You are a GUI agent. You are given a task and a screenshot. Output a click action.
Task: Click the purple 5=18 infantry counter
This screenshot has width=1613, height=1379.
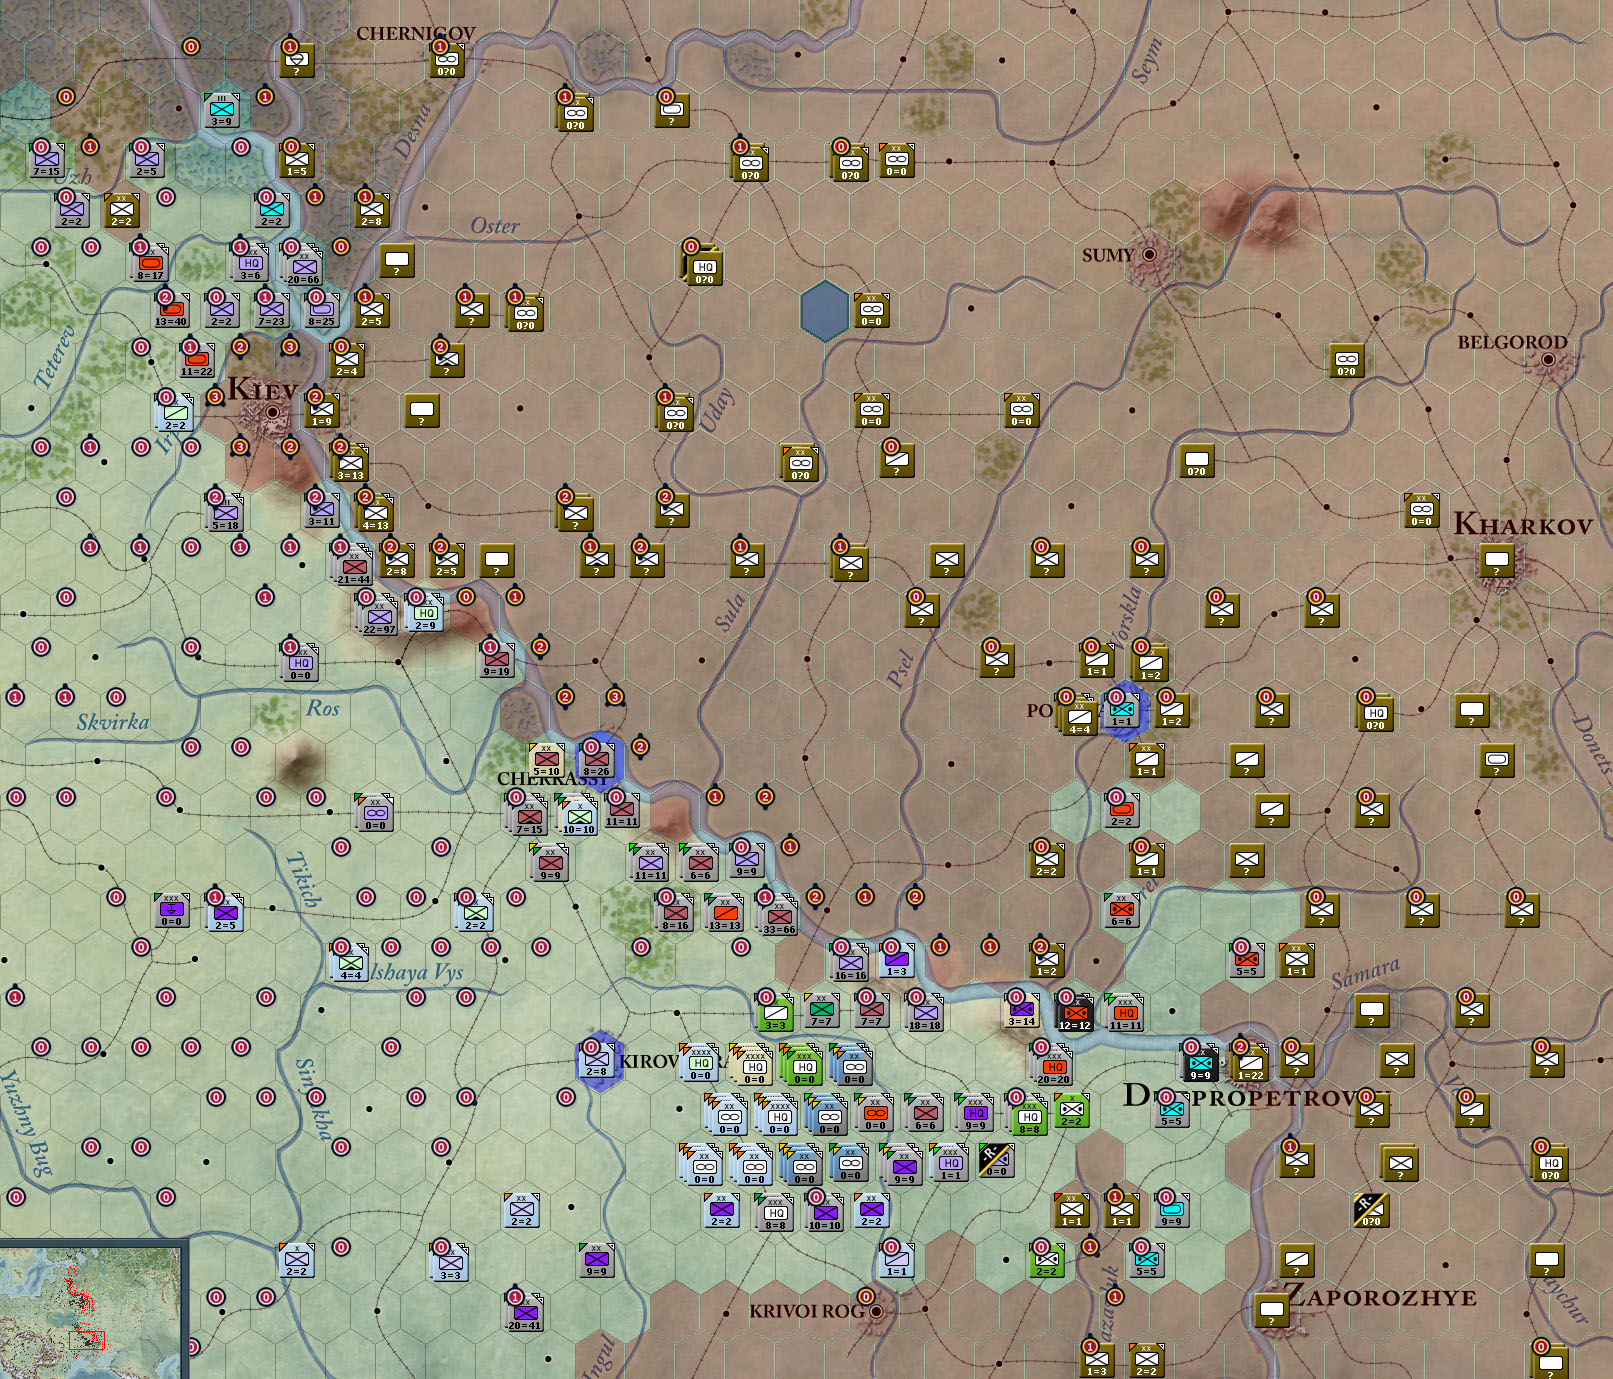[226, 514]
